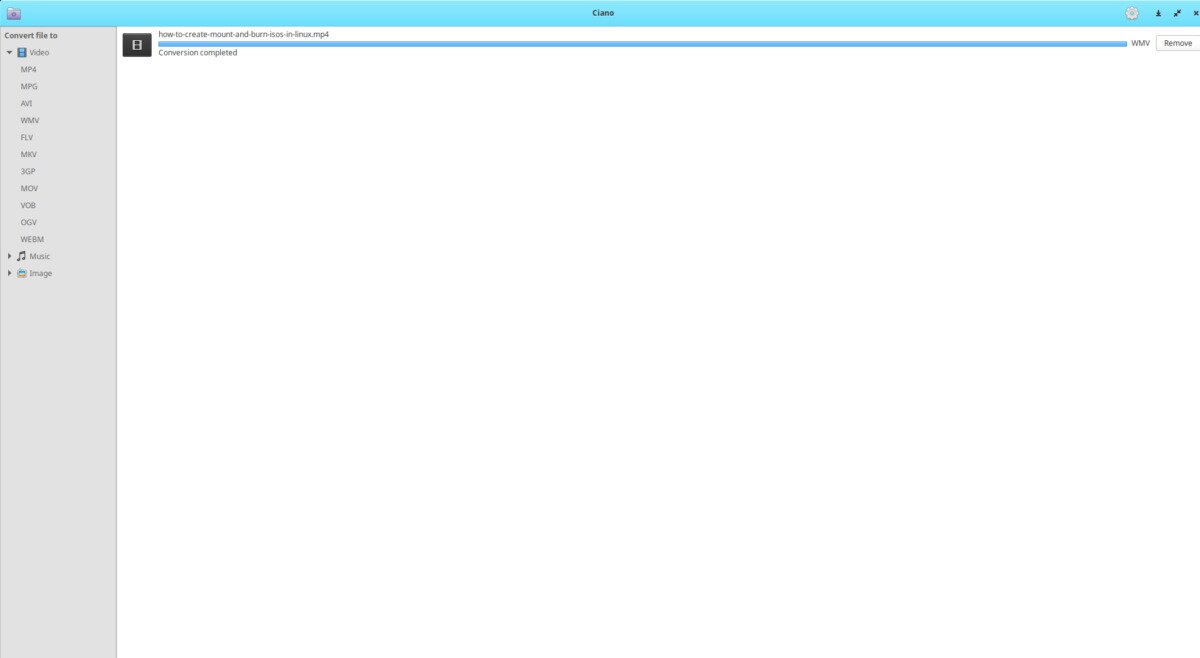Choose AVI in the format list
Image resolution: width=1200 pixels, height=658 pixels.
(x=27, y=103)
